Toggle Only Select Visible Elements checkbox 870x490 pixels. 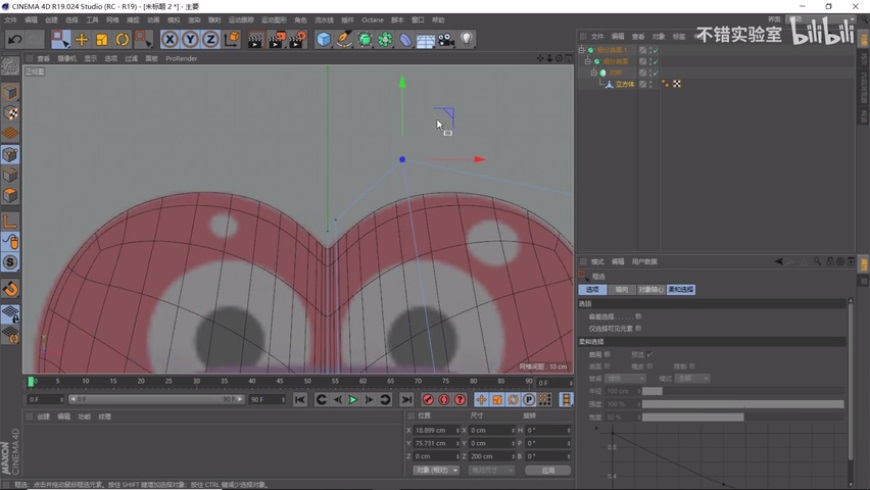click(x=638, y=329)
